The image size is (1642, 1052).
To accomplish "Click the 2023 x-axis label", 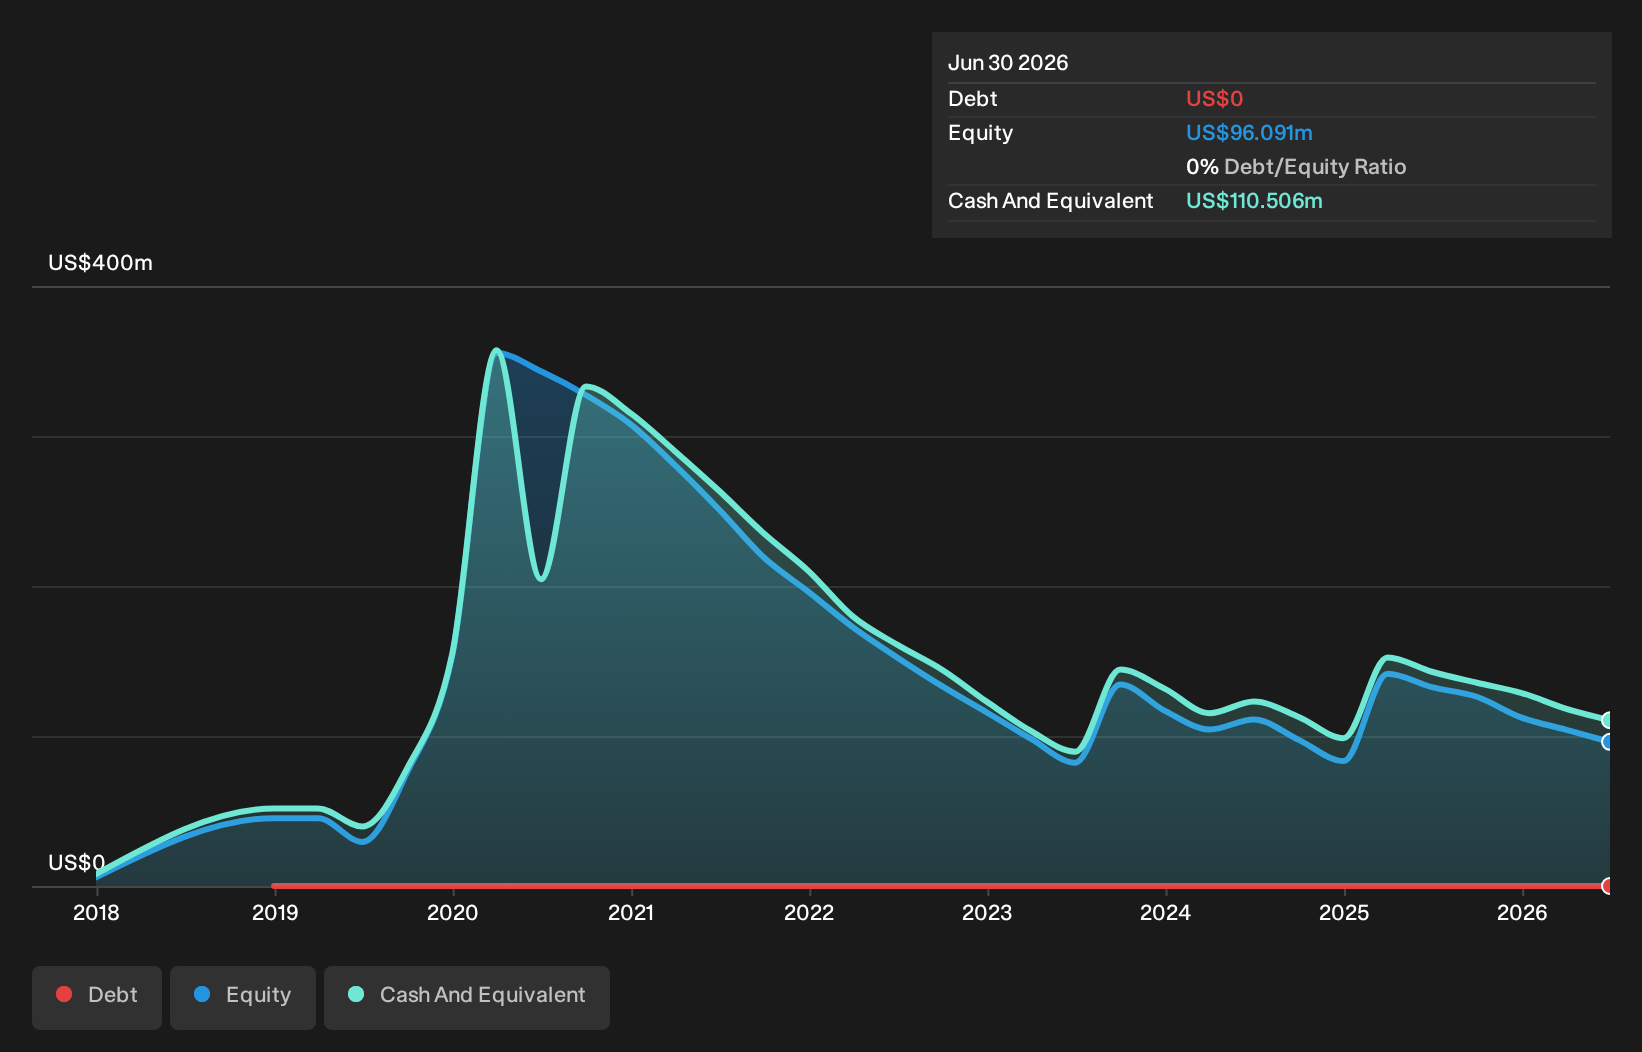I will tap(987, 913).
